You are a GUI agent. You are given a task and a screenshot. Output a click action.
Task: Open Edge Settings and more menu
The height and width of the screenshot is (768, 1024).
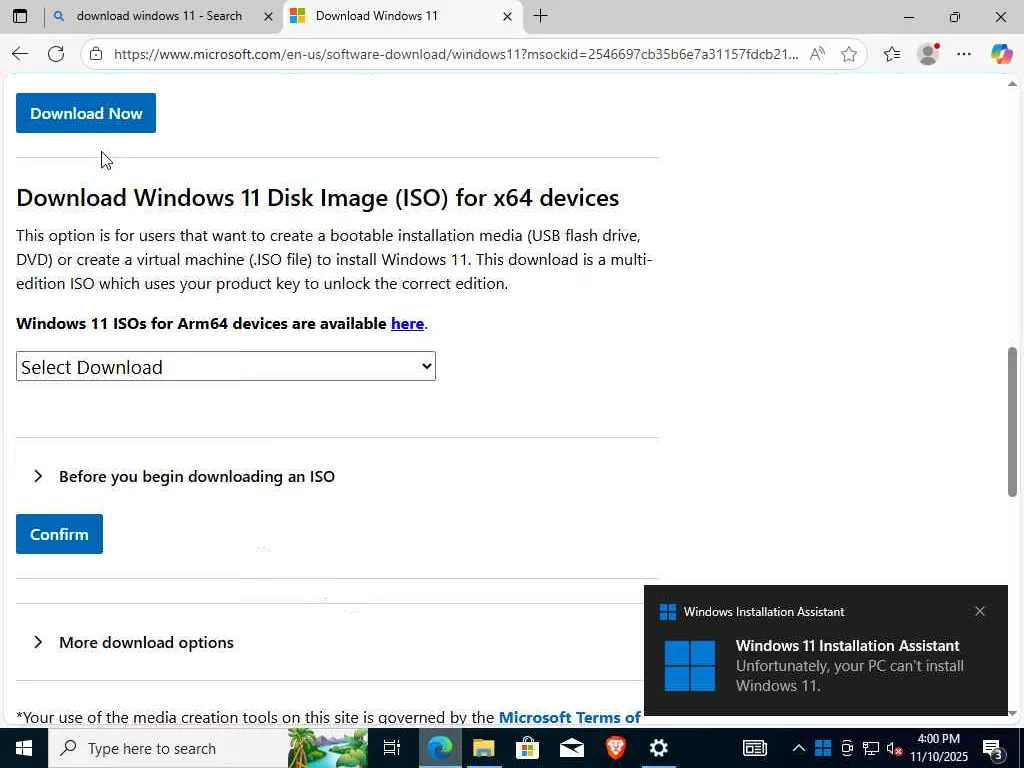click(x=964, y=54)
